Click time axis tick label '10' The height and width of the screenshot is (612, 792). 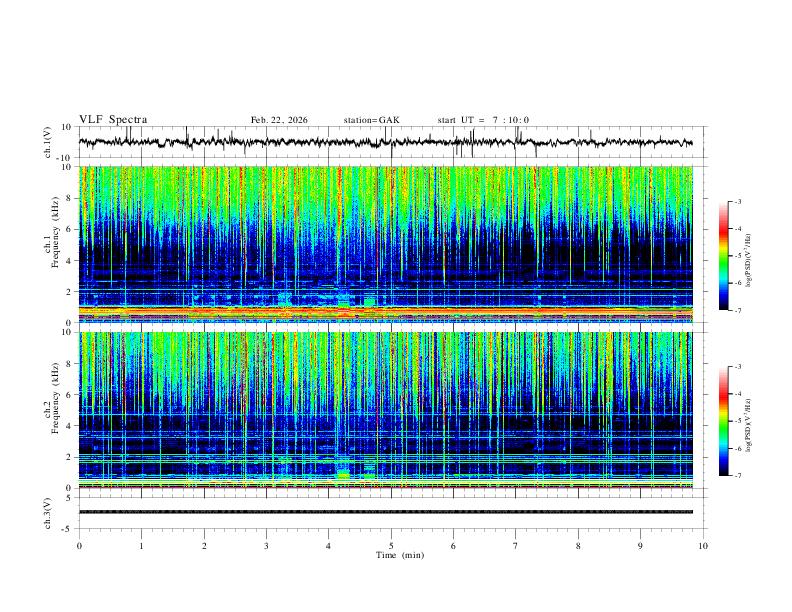(x=703, y=546)
